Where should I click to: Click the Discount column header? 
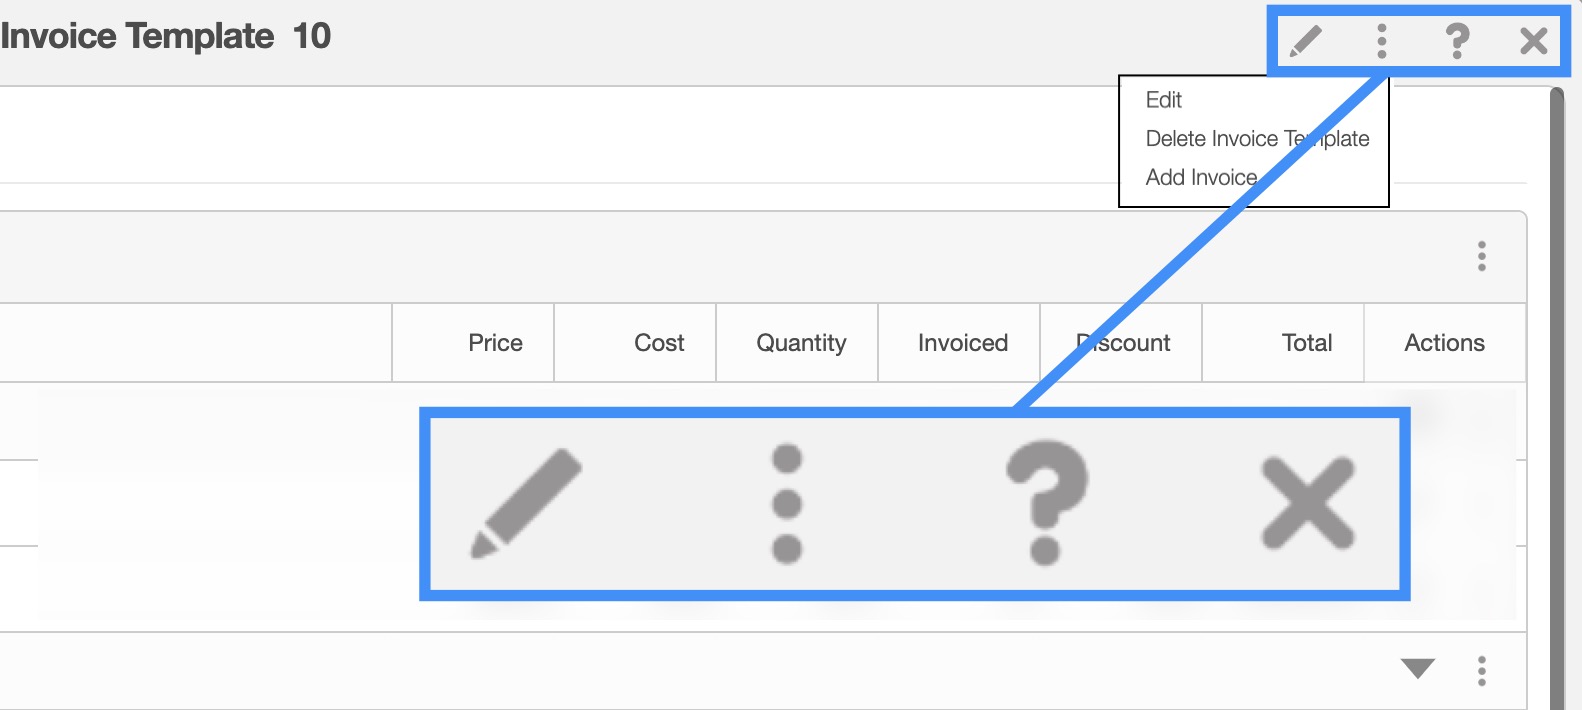tap(1123, 343)
